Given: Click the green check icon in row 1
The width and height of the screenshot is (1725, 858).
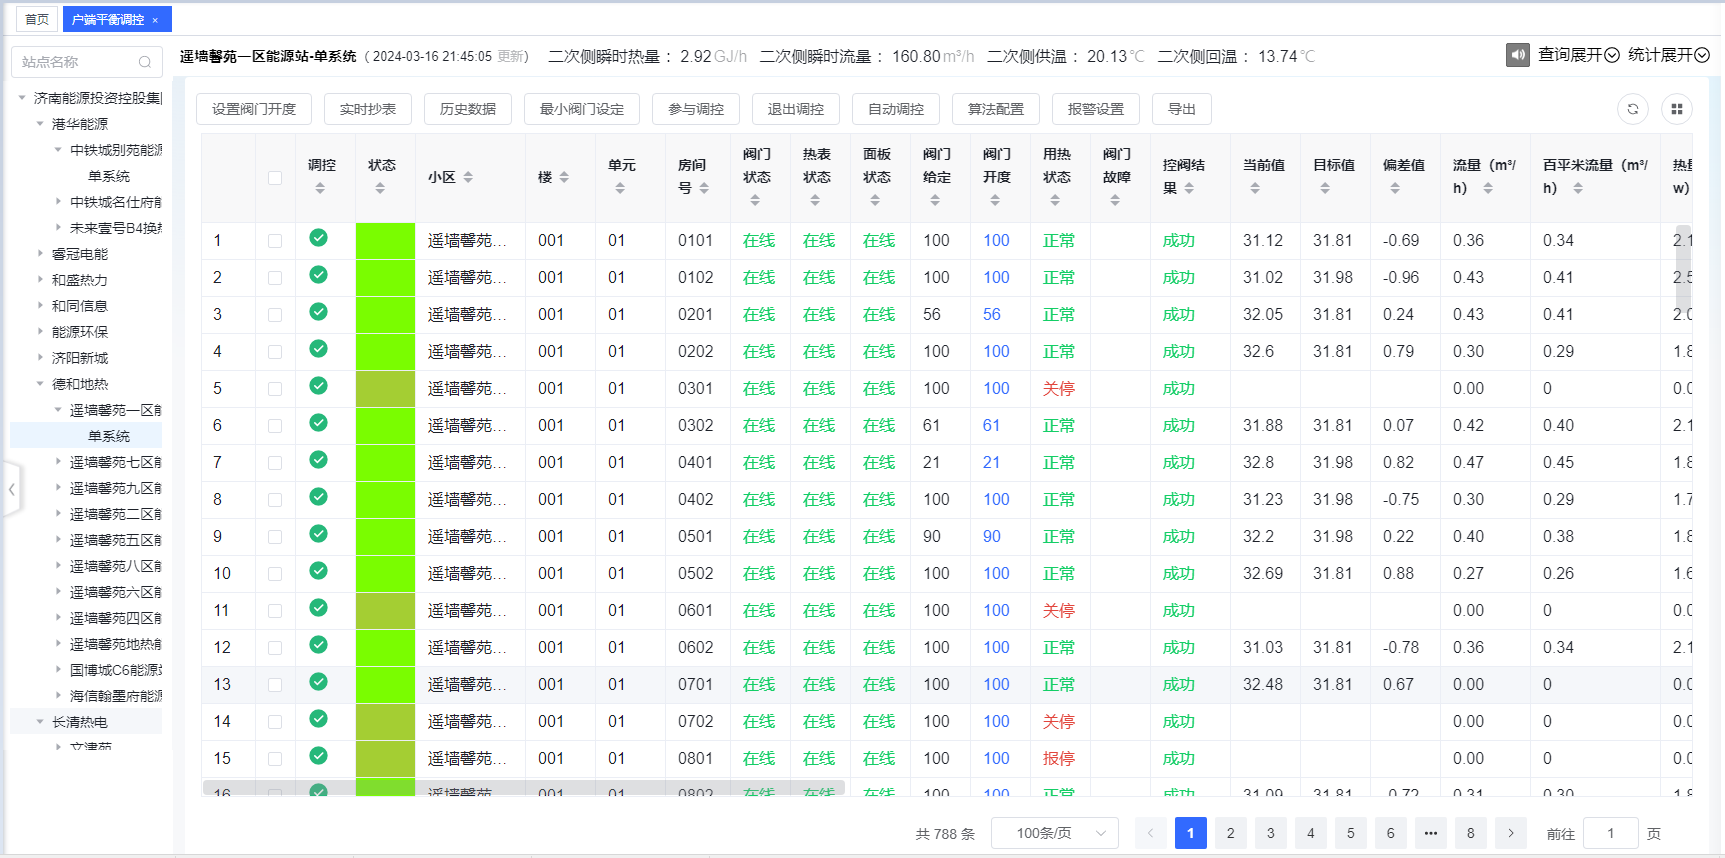Looking at the screenshot, I should click(318, 238).
